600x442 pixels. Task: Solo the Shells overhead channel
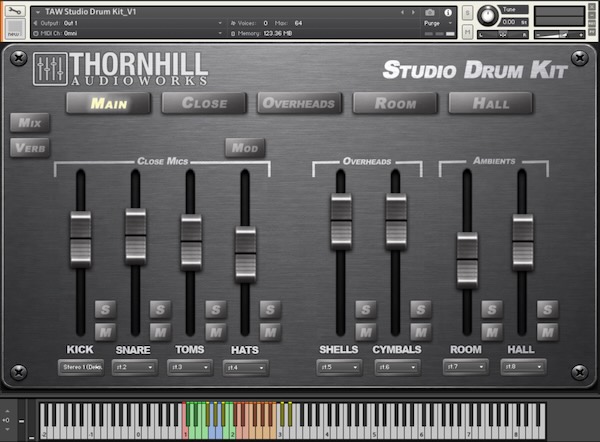[365, 309]
